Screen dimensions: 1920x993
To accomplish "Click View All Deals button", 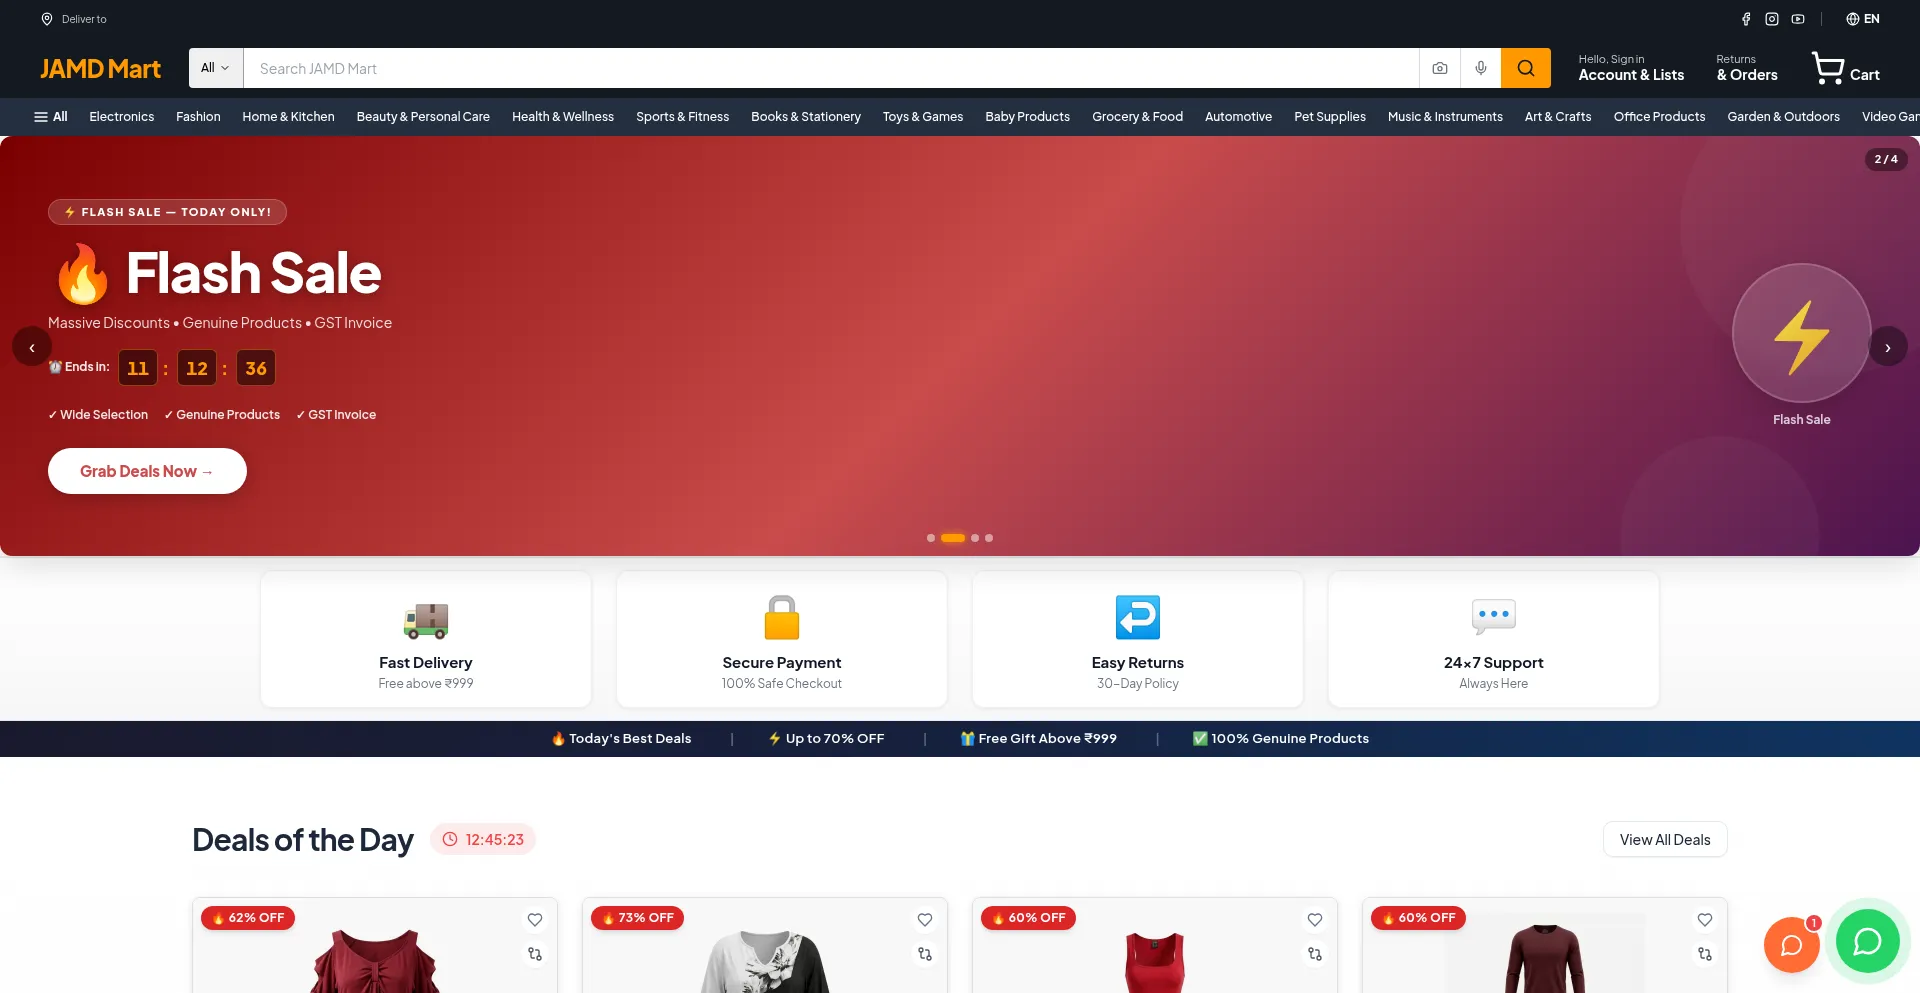I will (1665, 840).
